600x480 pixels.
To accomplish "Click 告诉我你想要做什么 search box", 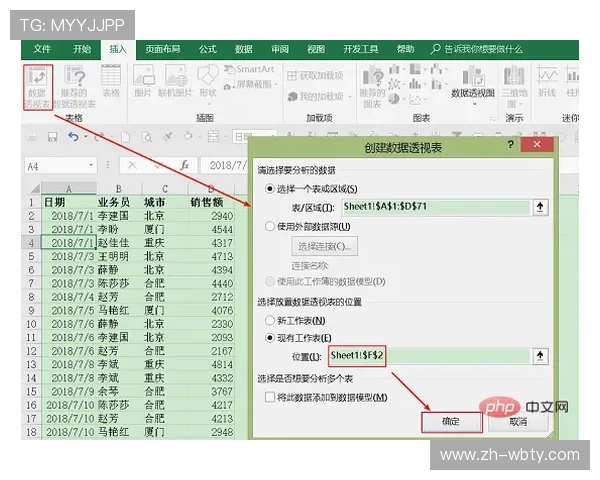I will (477, 49).
